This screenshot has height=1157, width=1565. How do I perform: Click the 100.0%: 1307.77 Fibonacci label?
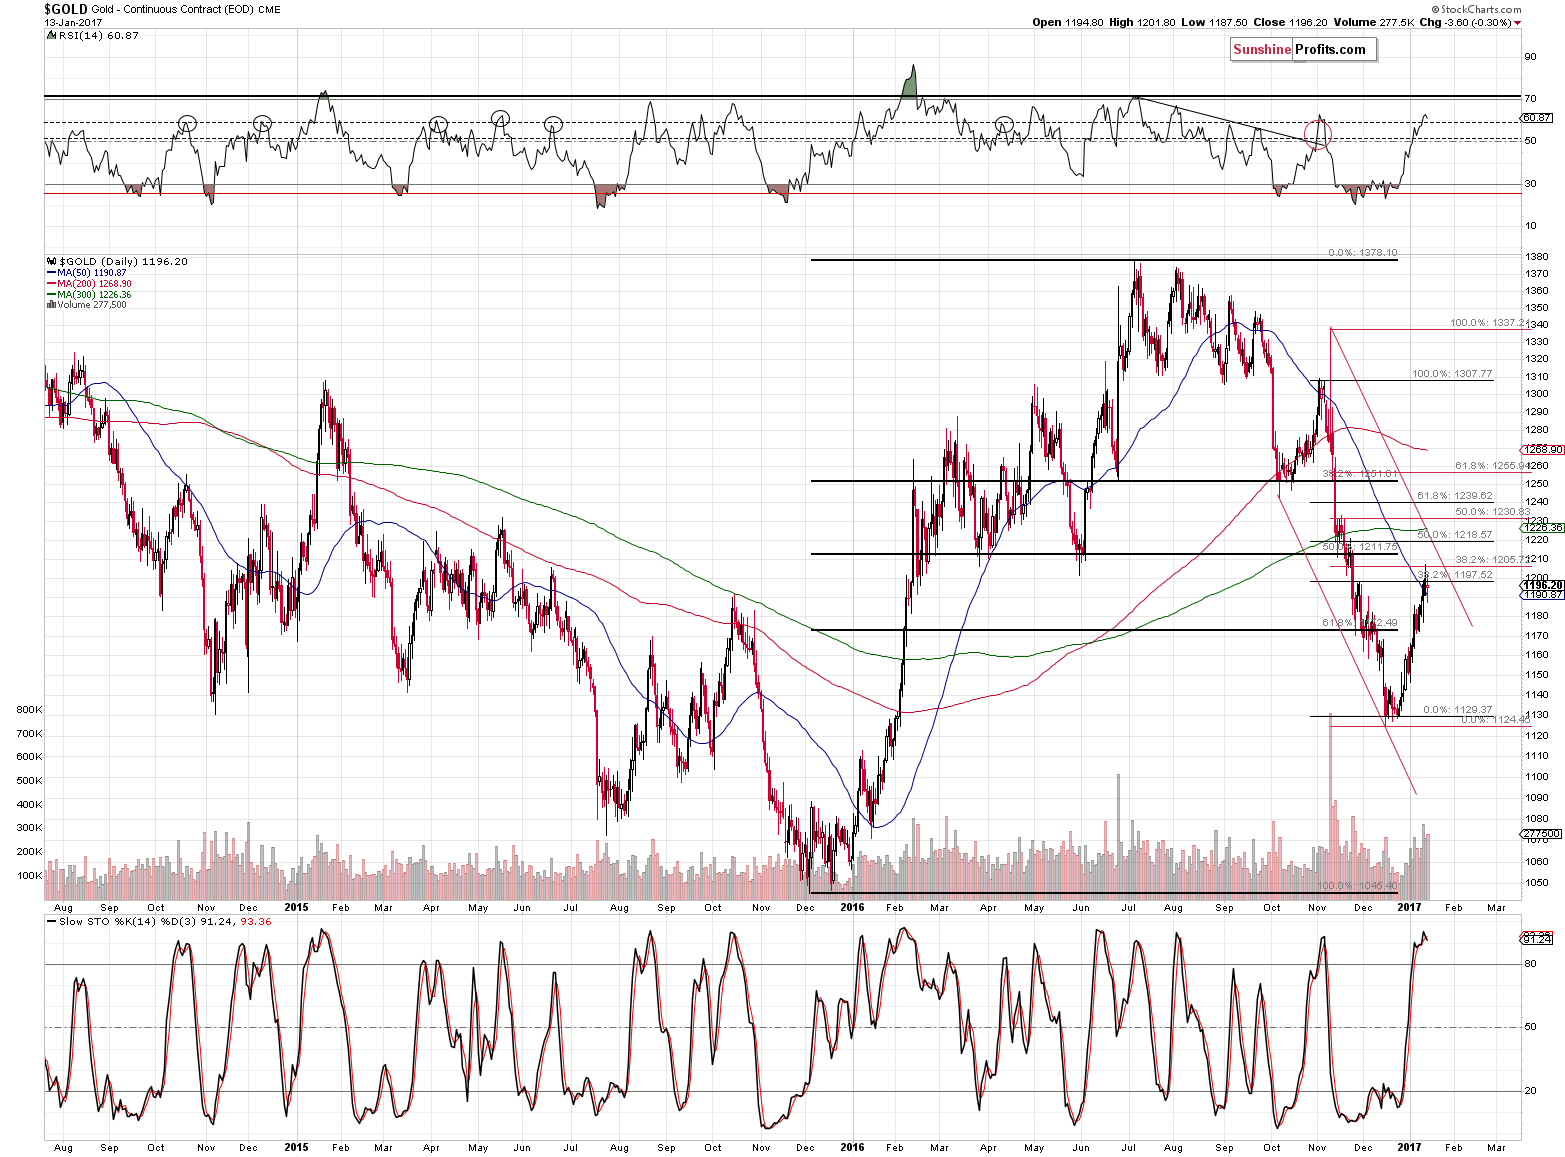click(x=1452, y=374)
